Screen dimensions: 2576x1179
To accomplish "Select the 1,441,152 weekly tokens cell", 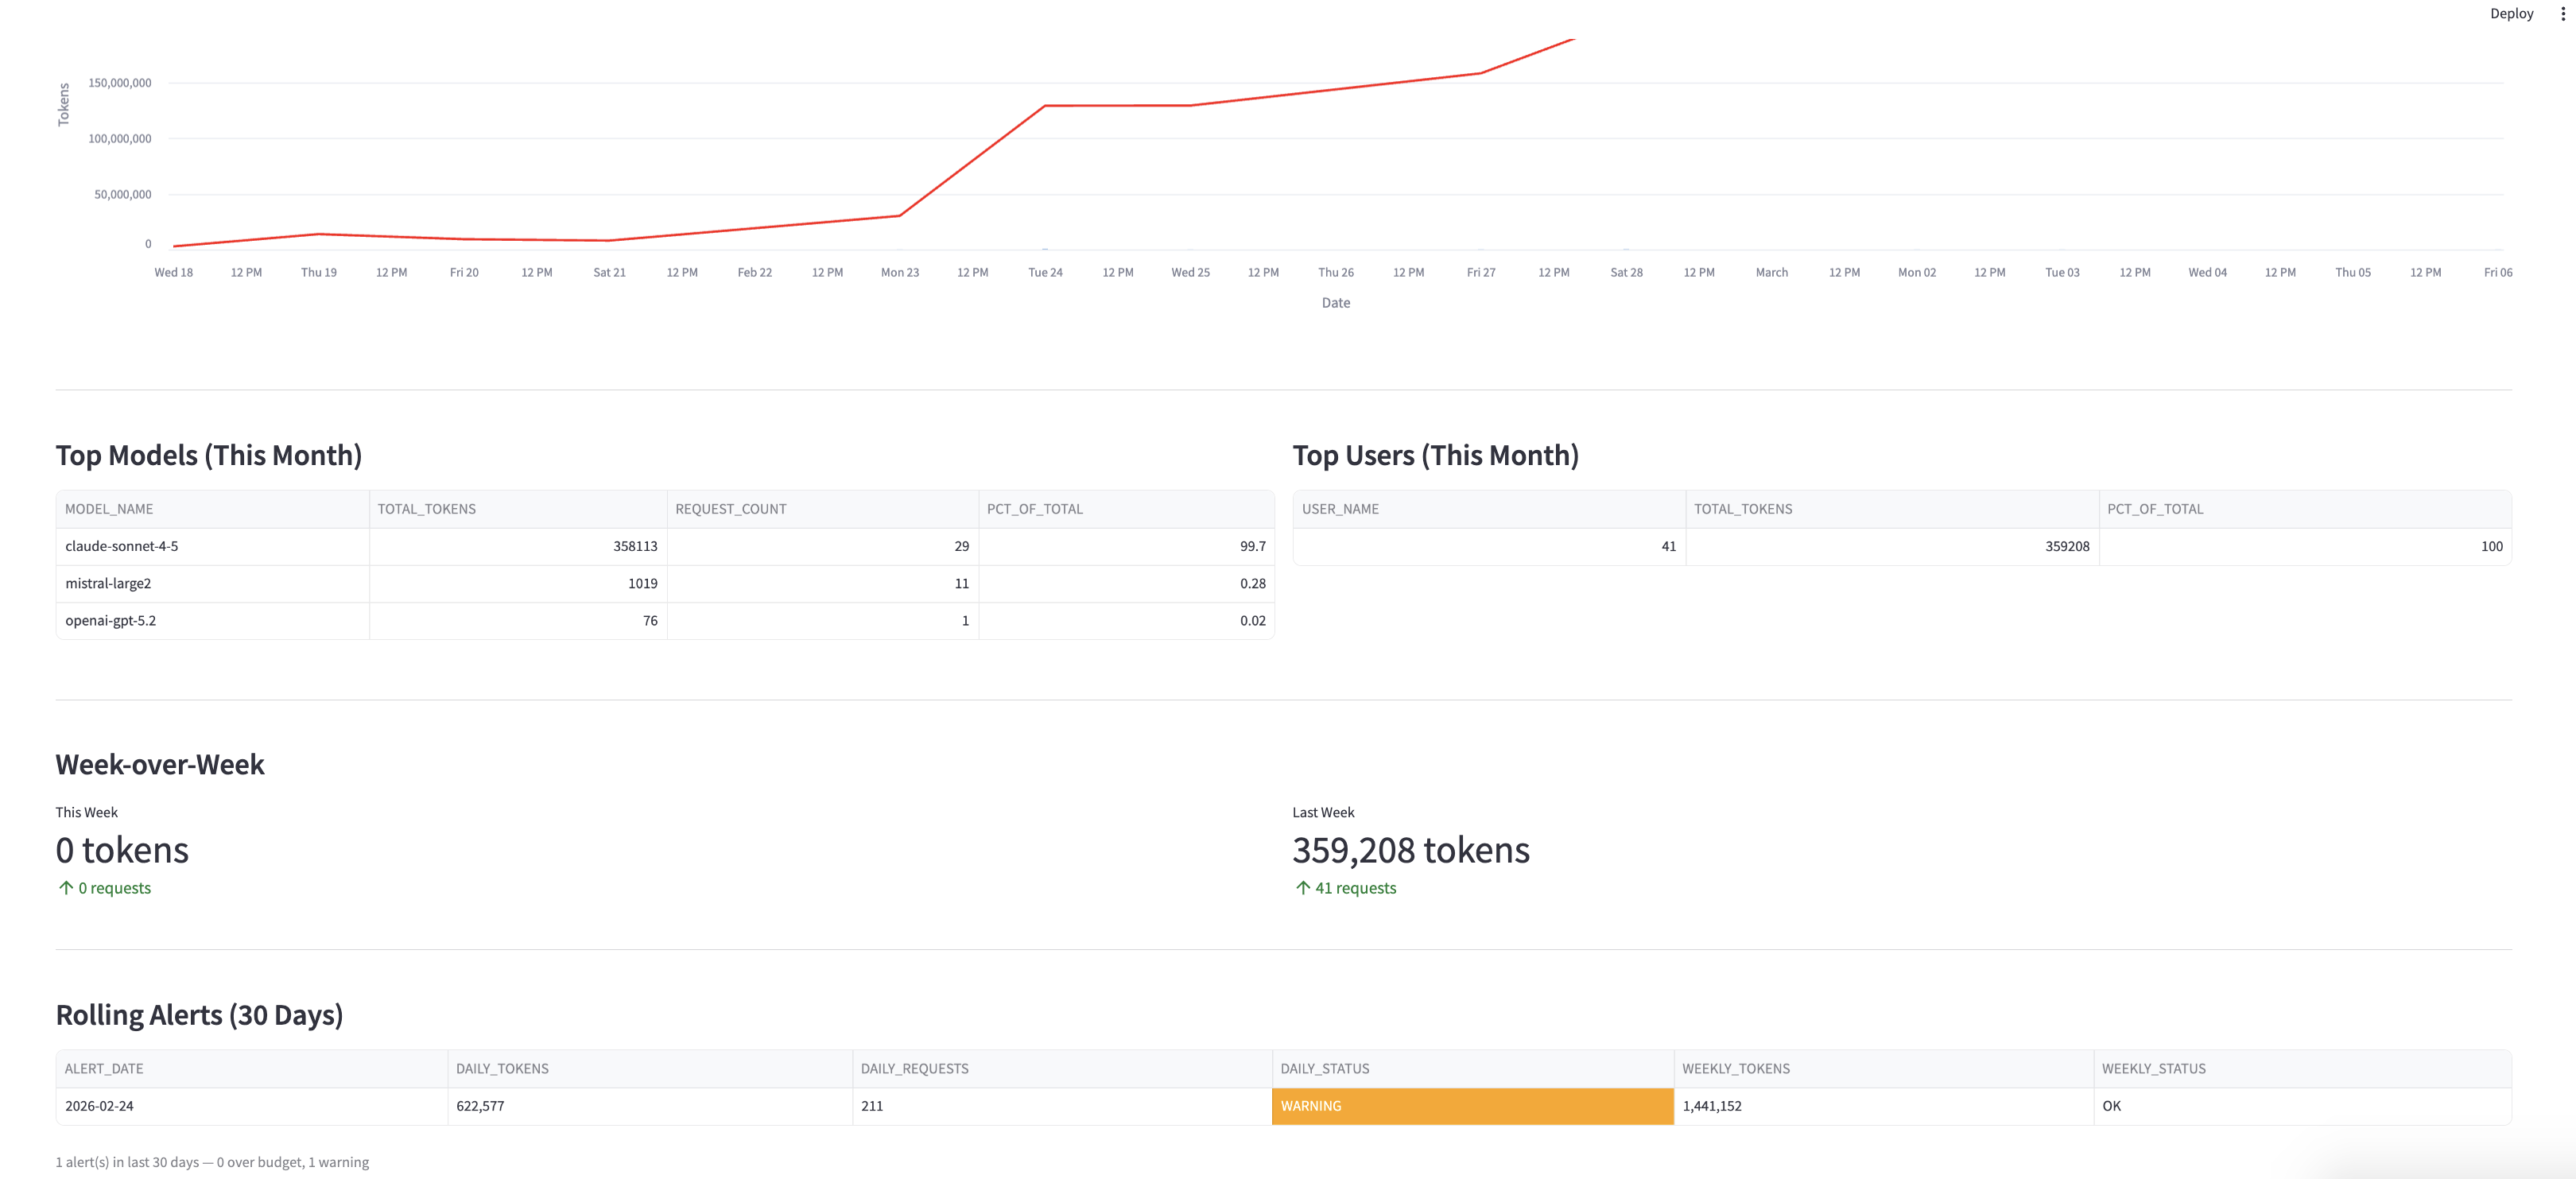I will tap(1711, 1106).
